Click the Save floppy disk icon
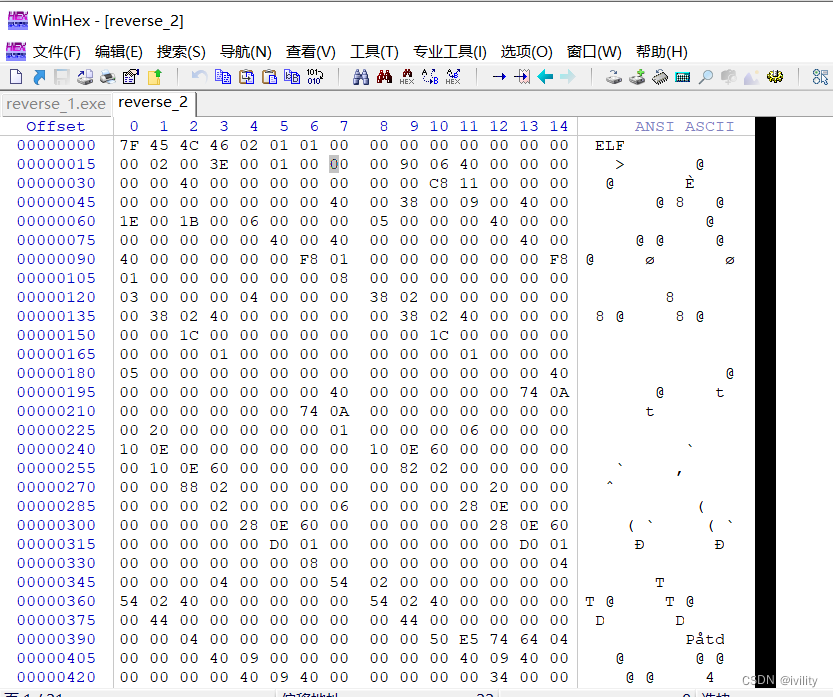Viewport: 833px width, 697px height. coord(62,77)
